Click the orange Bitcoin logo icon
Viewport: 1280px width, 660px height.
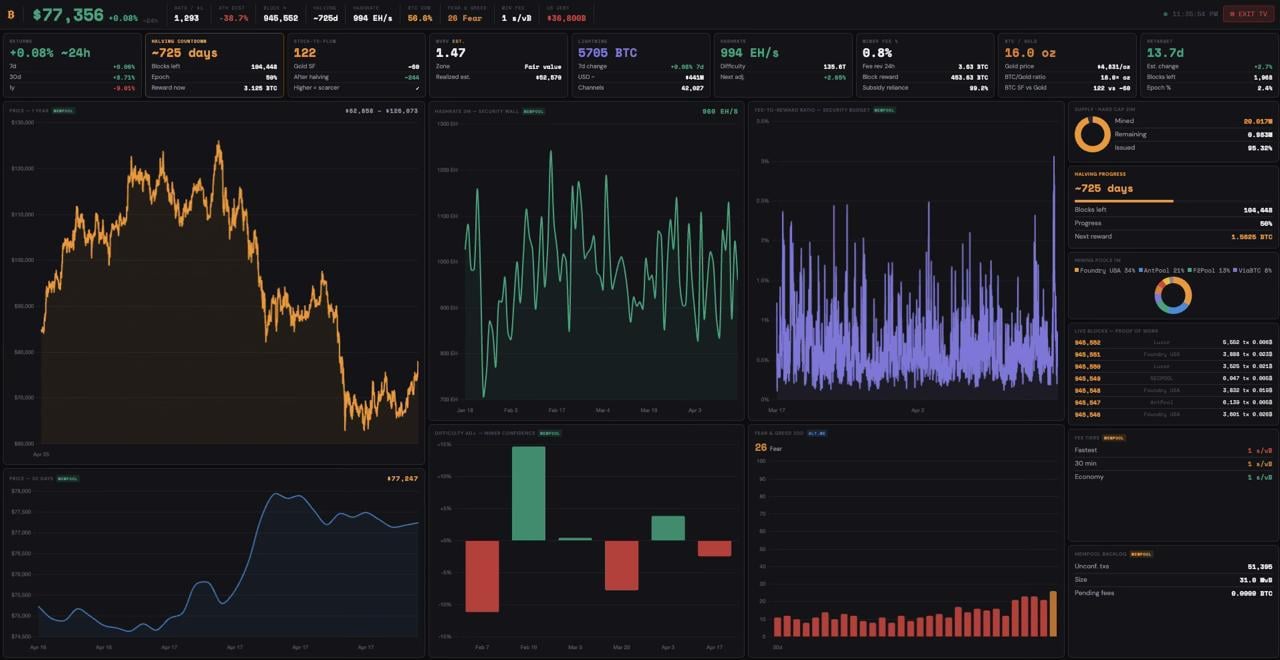pos(11,14)
